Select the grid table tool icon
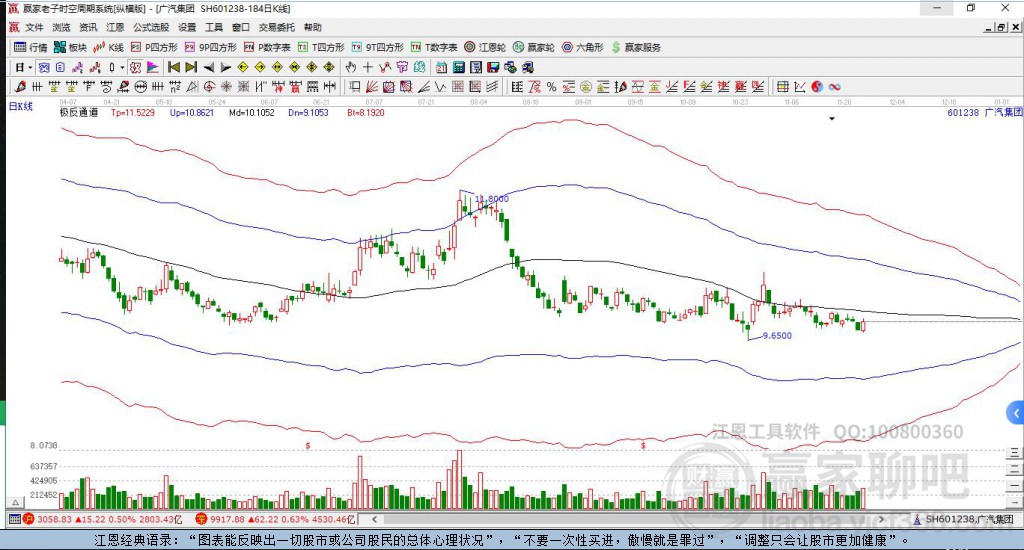1024x550 pixels. [x=782, y=87]
